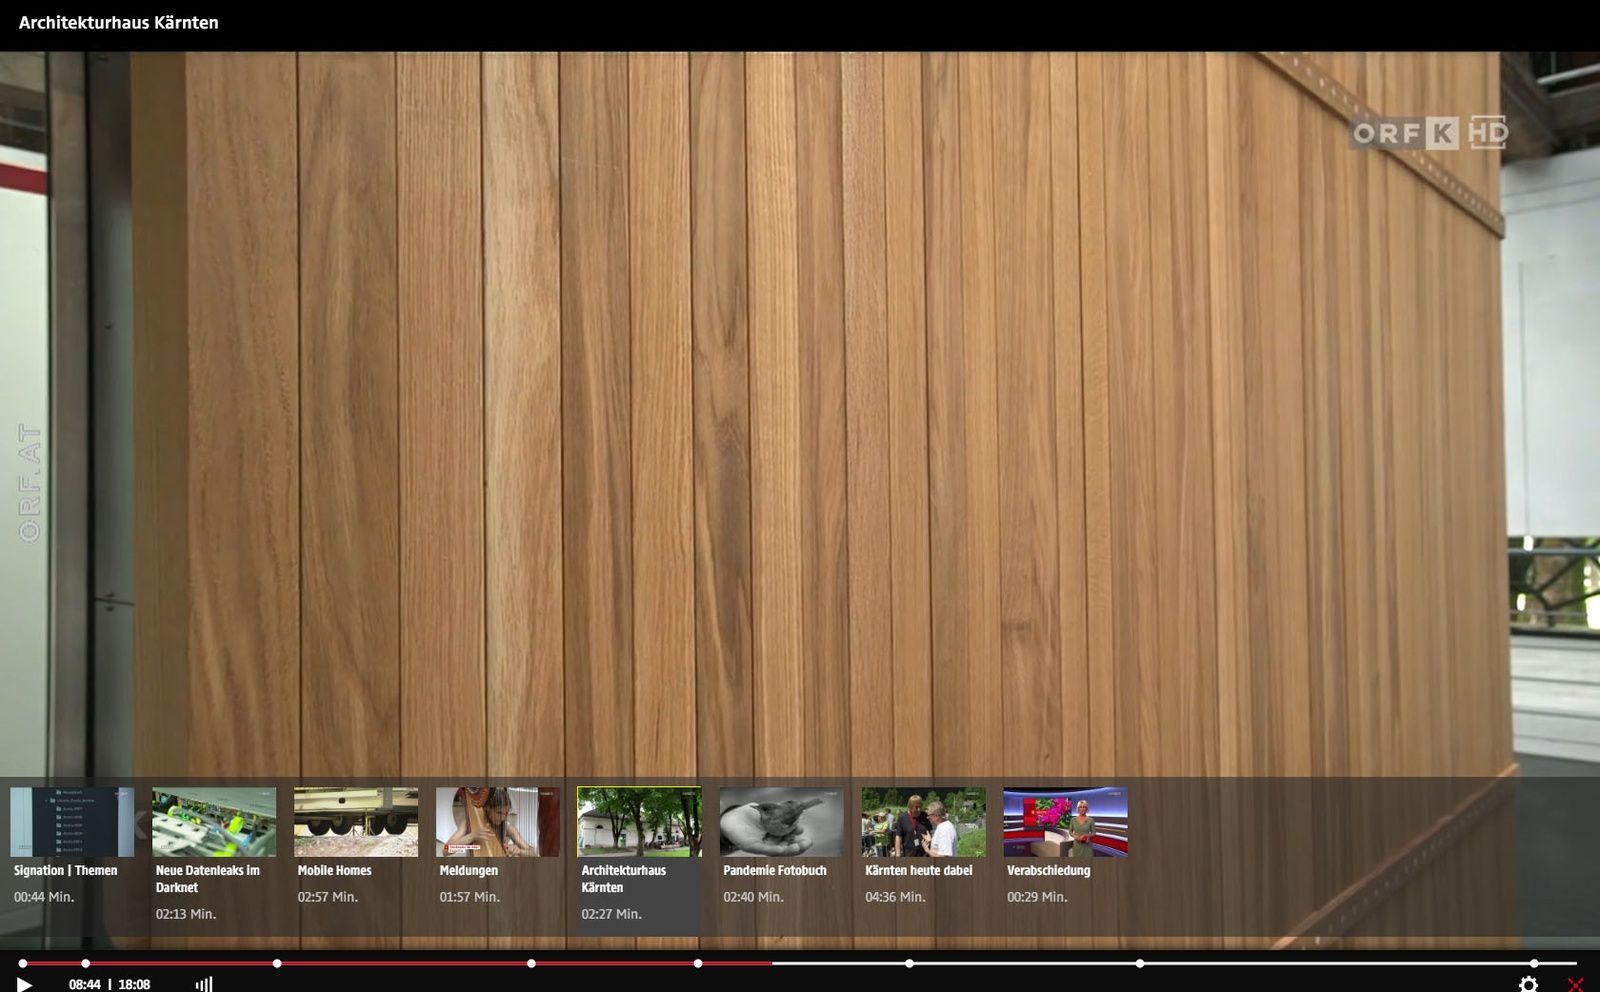
Task: Select Neue Datenleaks im Darknet thumbnail
Action: pos(214,822)
